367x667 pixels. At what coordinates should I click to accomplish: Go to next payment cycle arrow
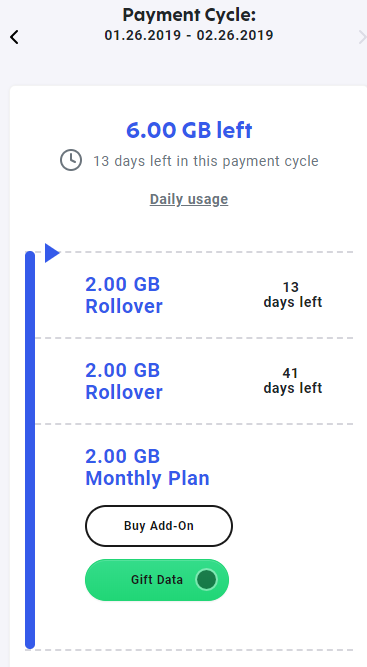[362, 37]
